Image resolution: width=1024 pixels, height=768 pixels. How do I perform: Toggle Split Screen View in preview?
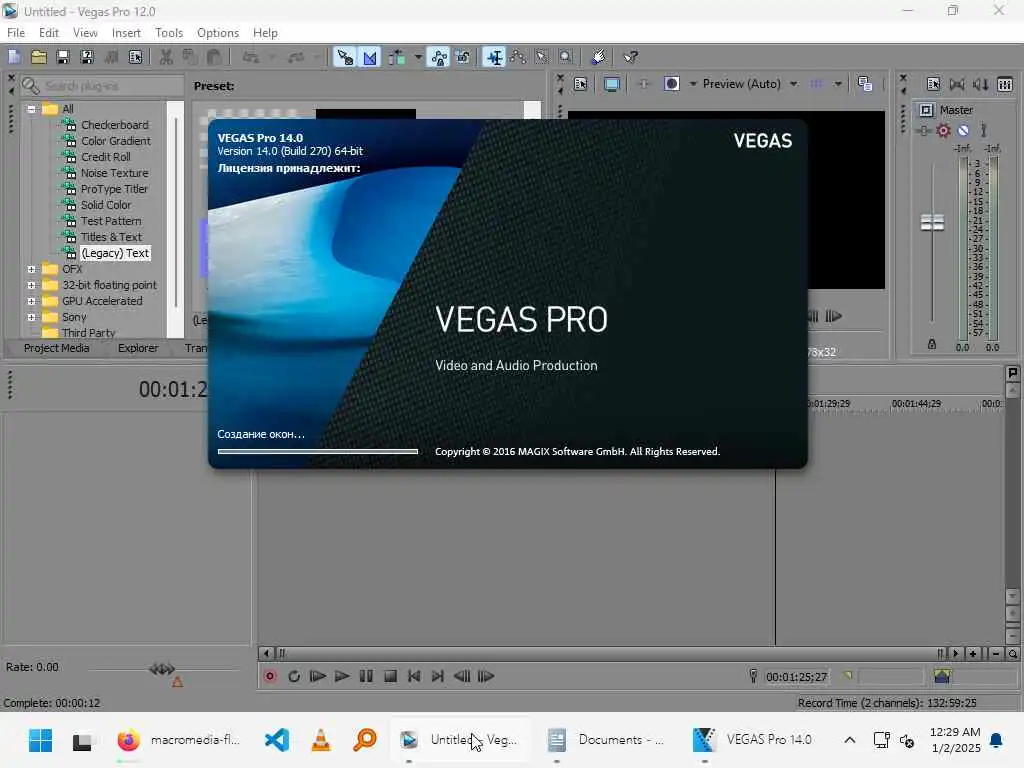coord(671,84)
